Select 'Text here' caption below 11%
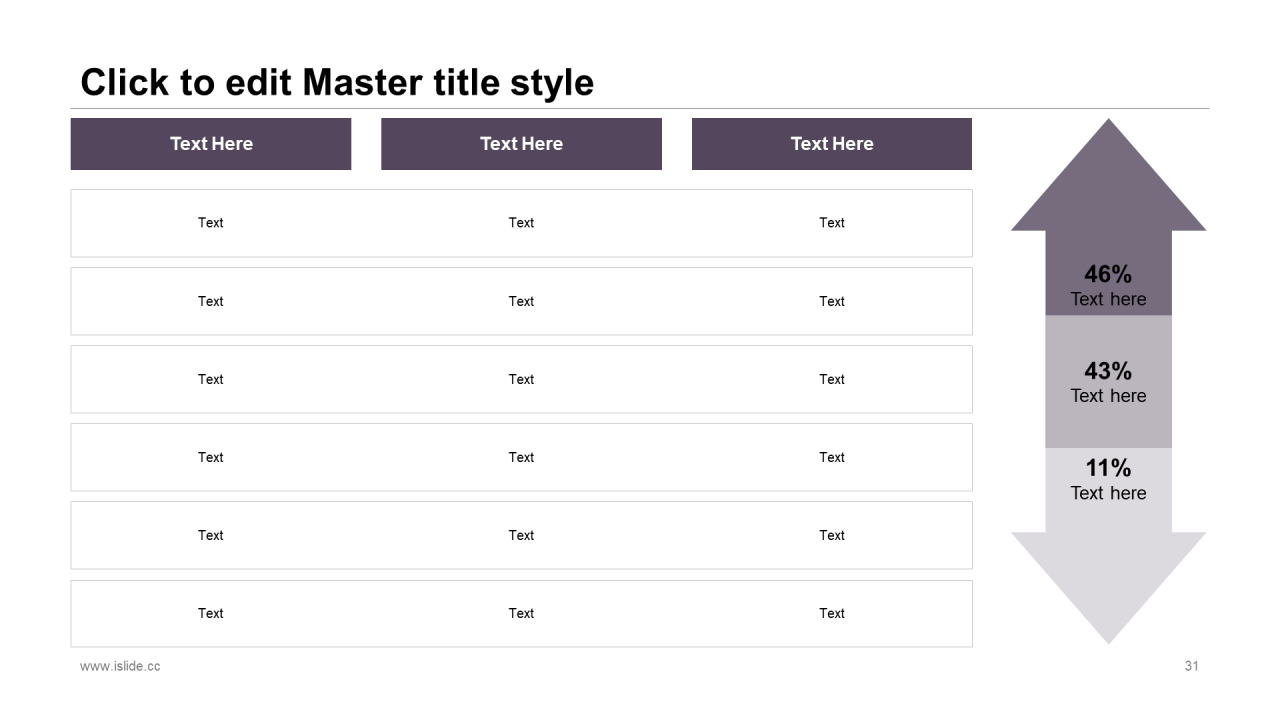Screen dimensions: 1280x720 [x=1108, y=493]
